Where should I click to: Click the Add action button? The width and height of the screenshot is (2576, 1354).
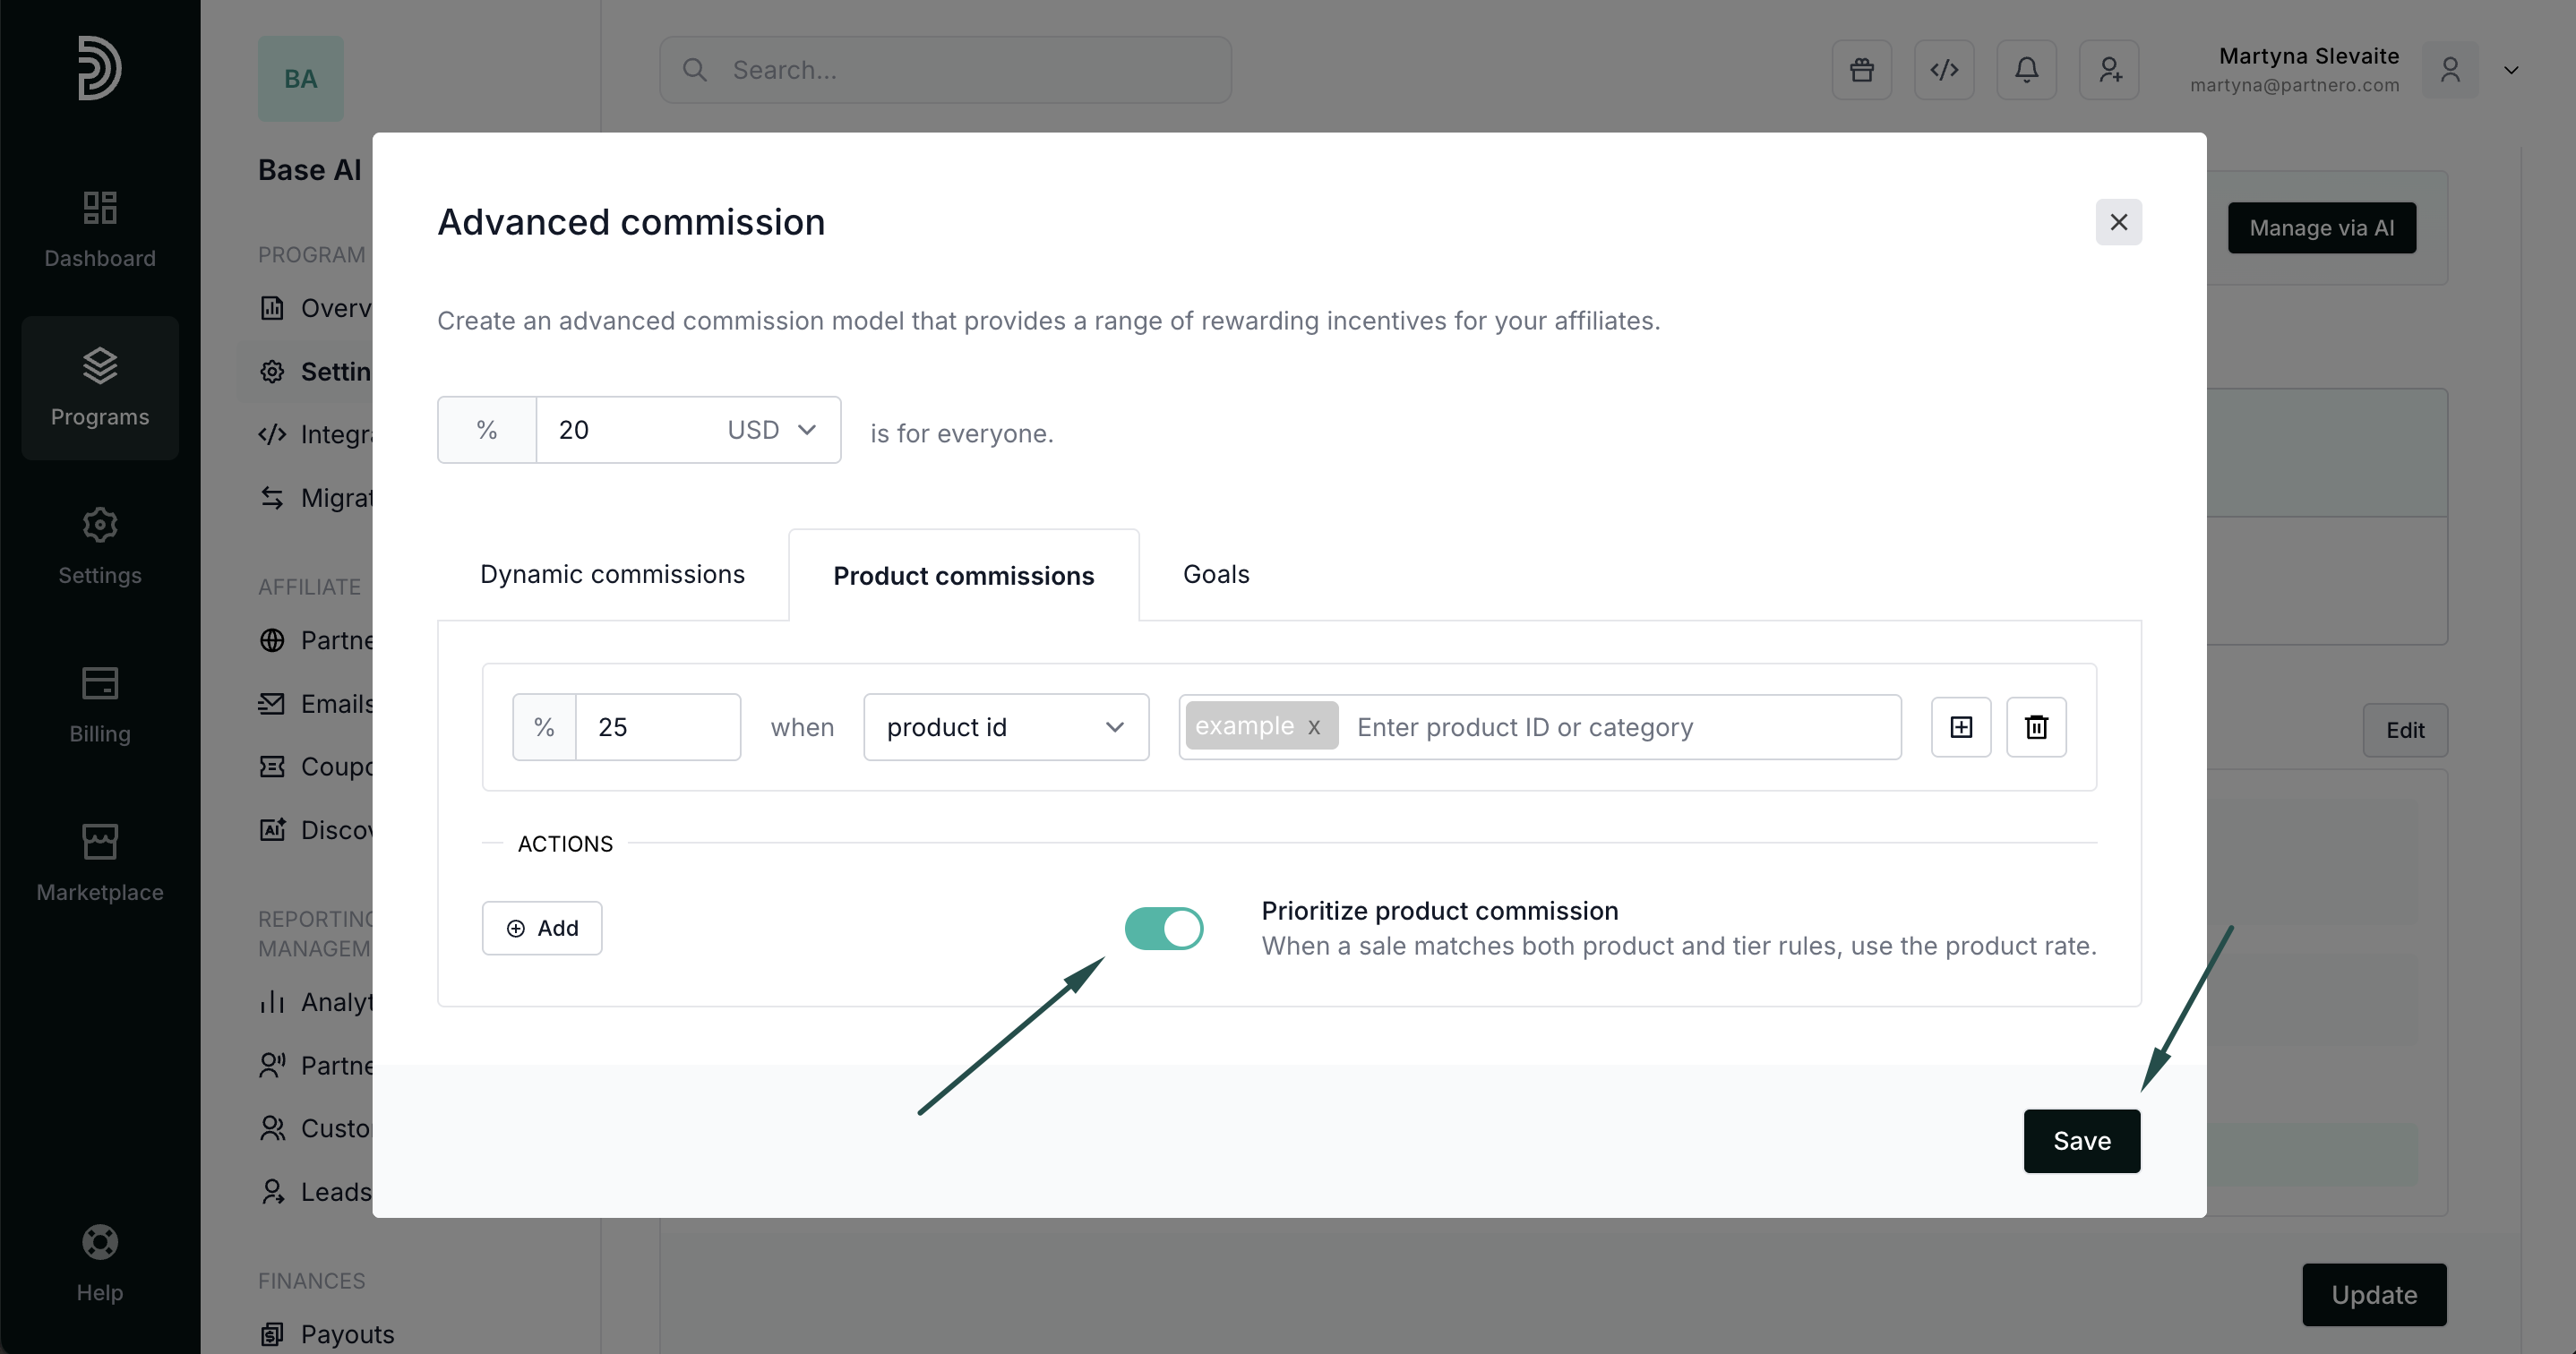542,928
